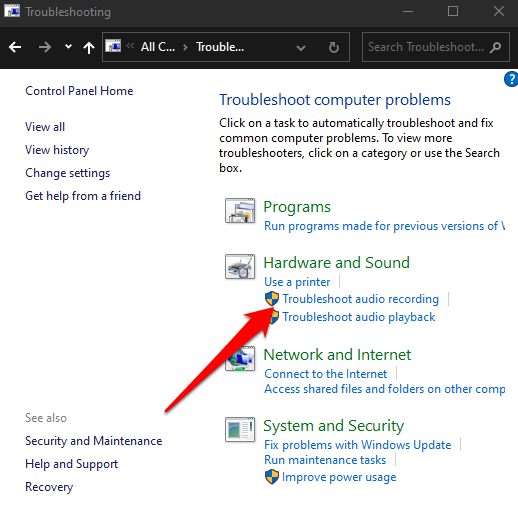Screen dimensions: 518x505
Task: Click the search magnifier icon
Action: [495, 47]
